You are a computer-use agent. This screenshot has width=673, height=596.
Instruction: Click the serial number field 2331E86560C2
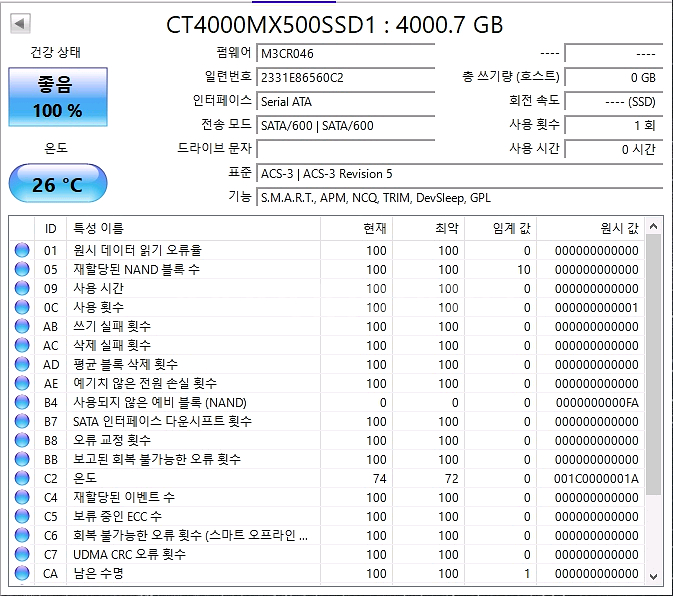[346, 78]
